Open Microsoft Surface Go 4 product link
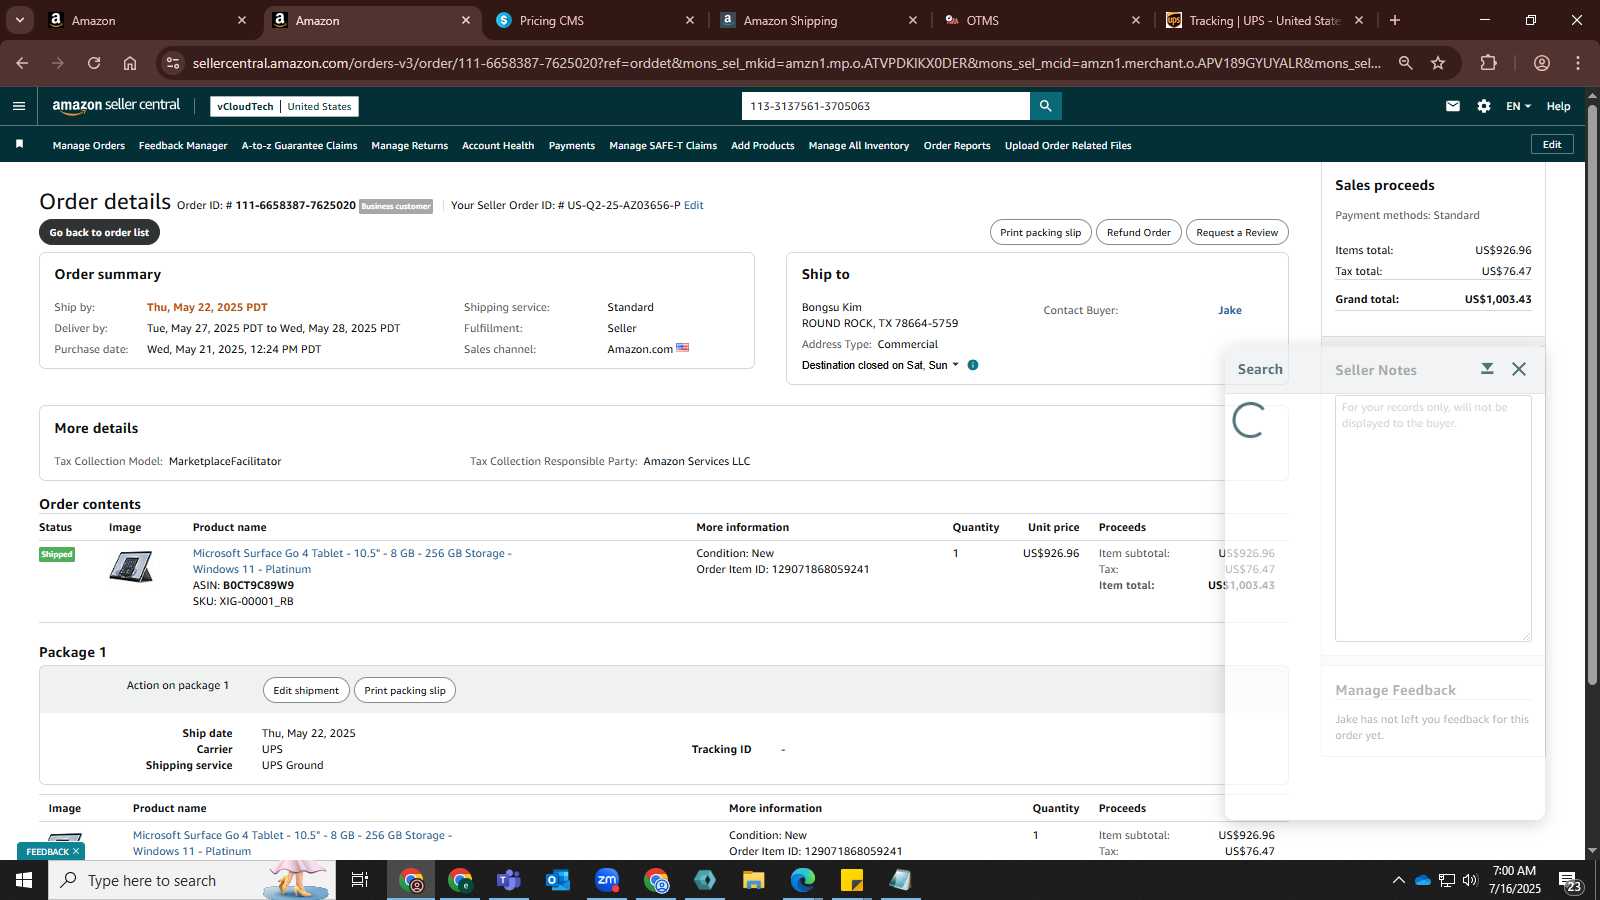This screenshot has height=900, width=1600. (352, 561)
